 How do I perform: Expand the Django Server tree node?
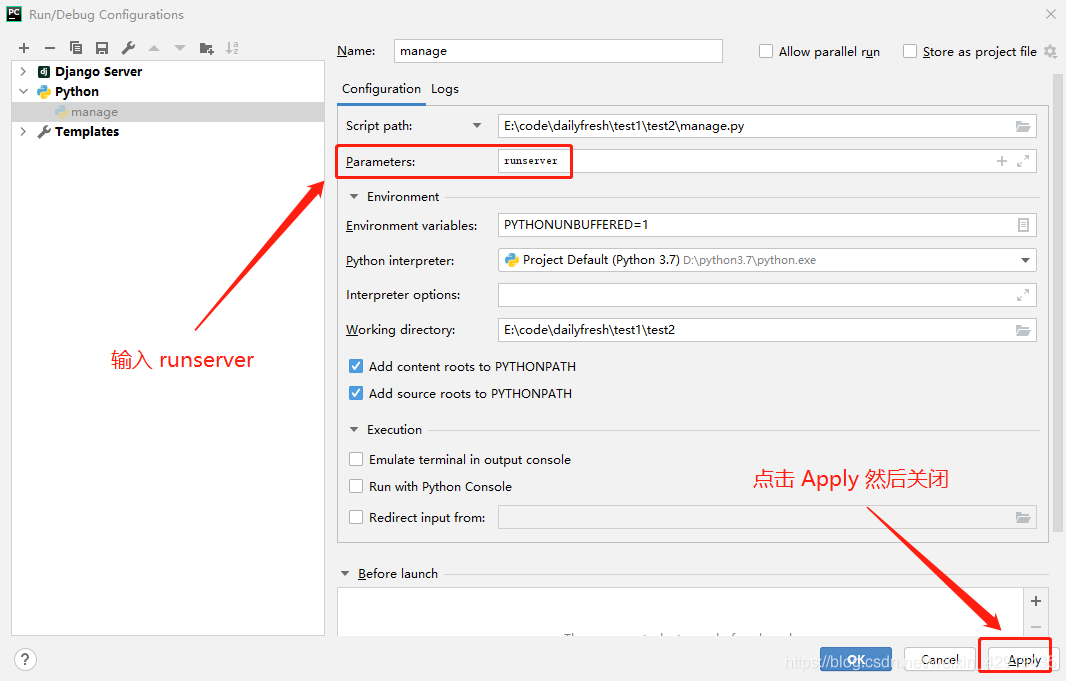22,71
